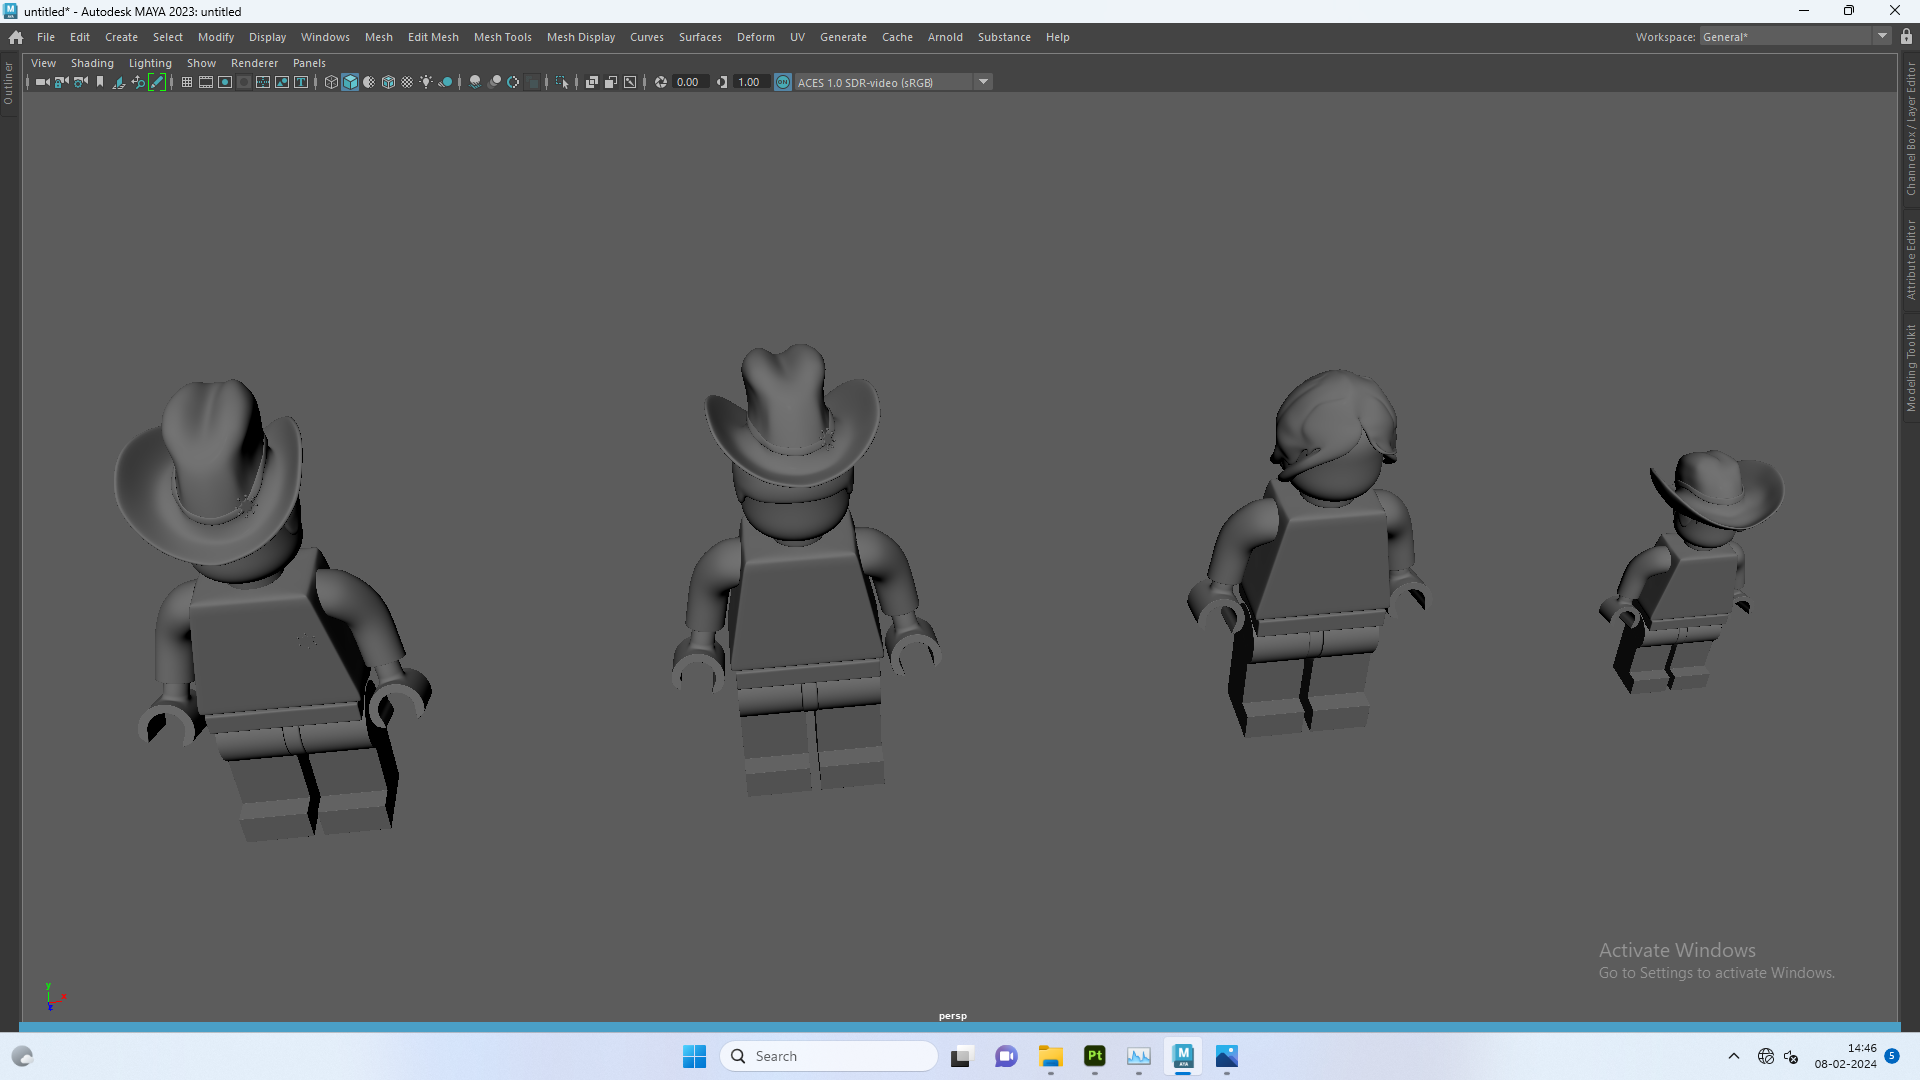Click the exposure value field 0.00
The height and width of the screenshot is (1080, 1920).
690,82
